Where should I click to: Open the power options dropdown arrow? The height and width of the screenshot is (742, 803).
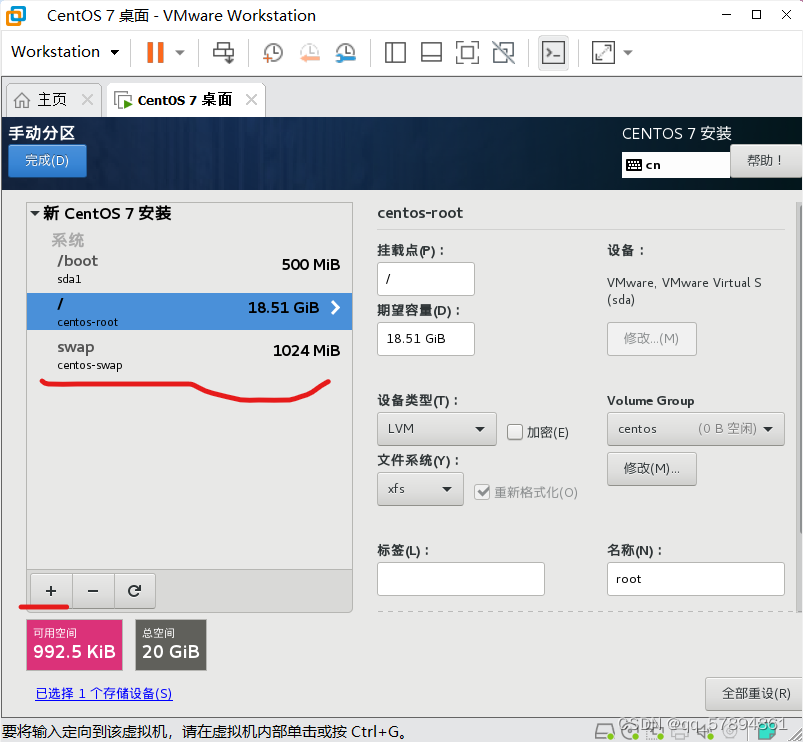point(180,52)
